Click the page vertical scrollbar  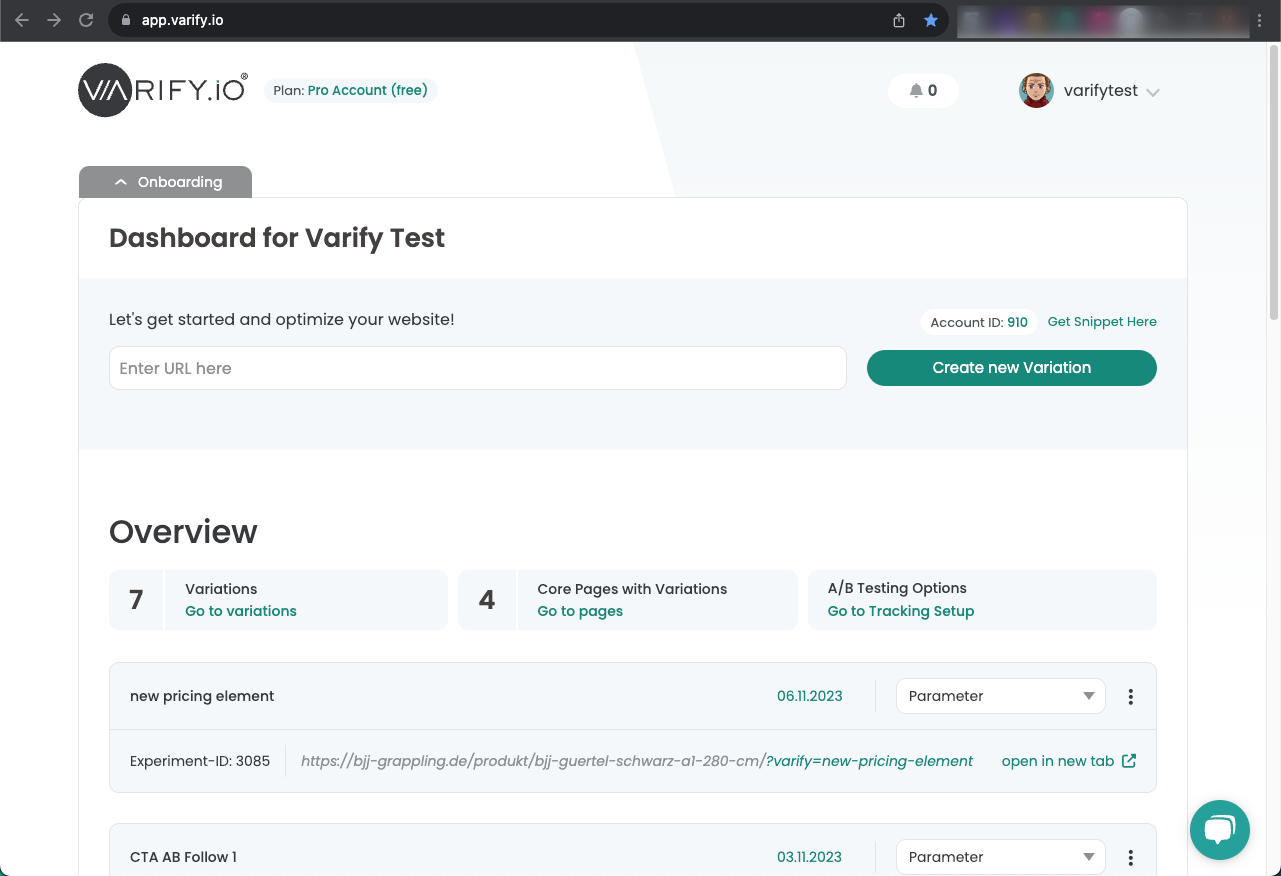1274,182
